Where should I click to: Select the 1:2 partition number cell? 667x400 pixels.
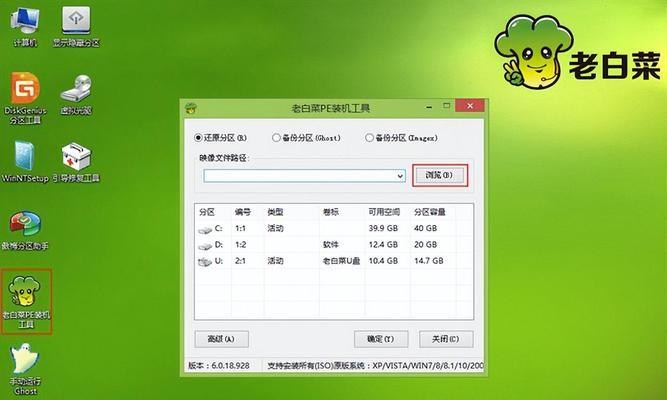pyautogui.click(x=240, y=245)
